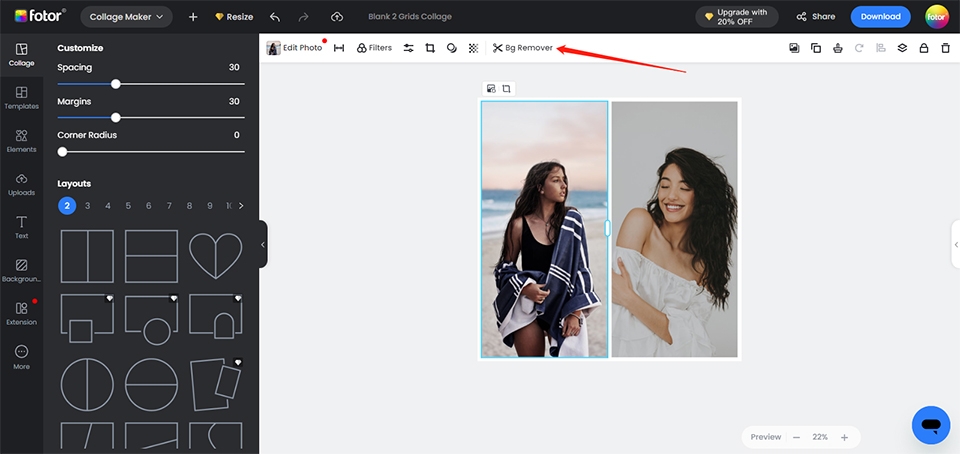Open the layers stack icon
This screenshot has width=960, height=454.
[x=902, y=48]
